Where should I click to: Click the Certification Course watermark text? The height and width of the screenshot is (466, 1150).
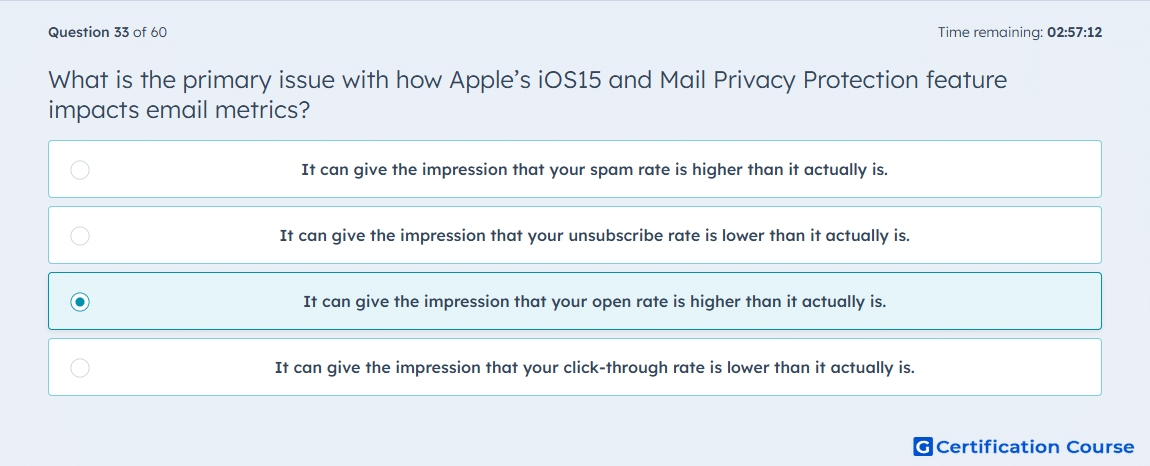1035,446
